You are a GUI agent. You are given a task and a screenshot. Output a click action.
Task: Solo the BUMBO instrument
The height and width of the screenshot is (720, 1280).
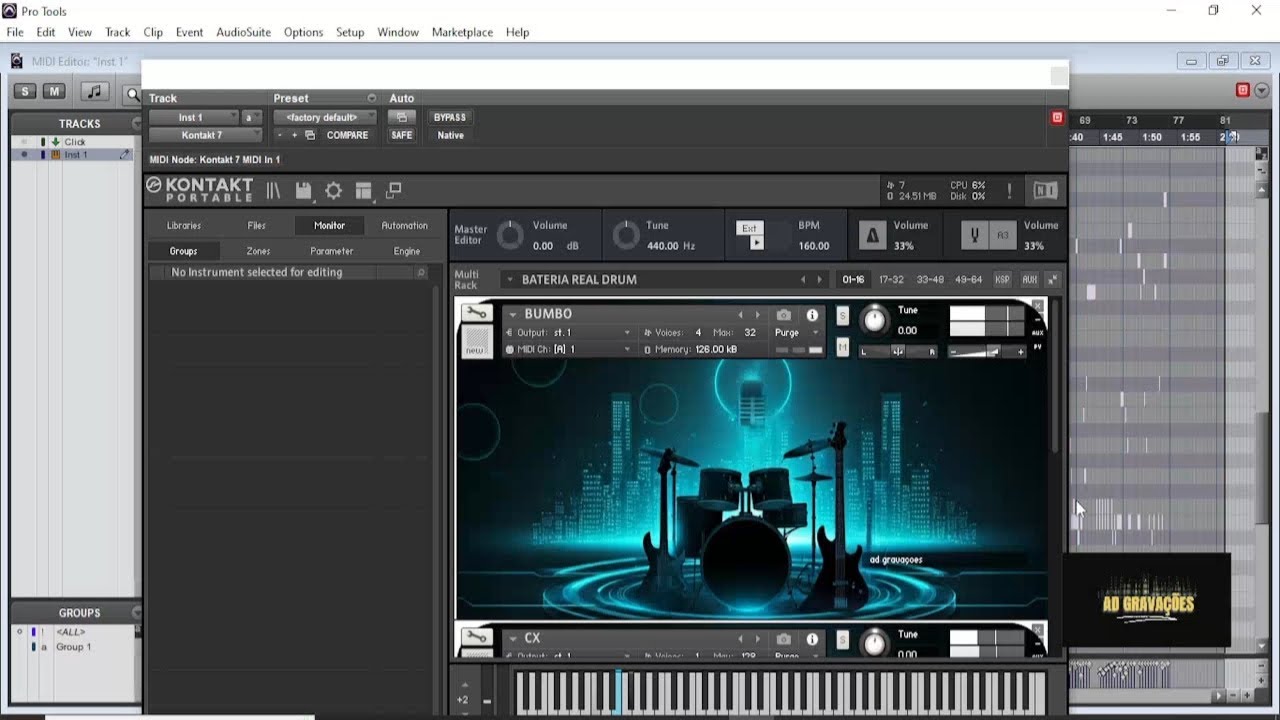coord(842,316)
